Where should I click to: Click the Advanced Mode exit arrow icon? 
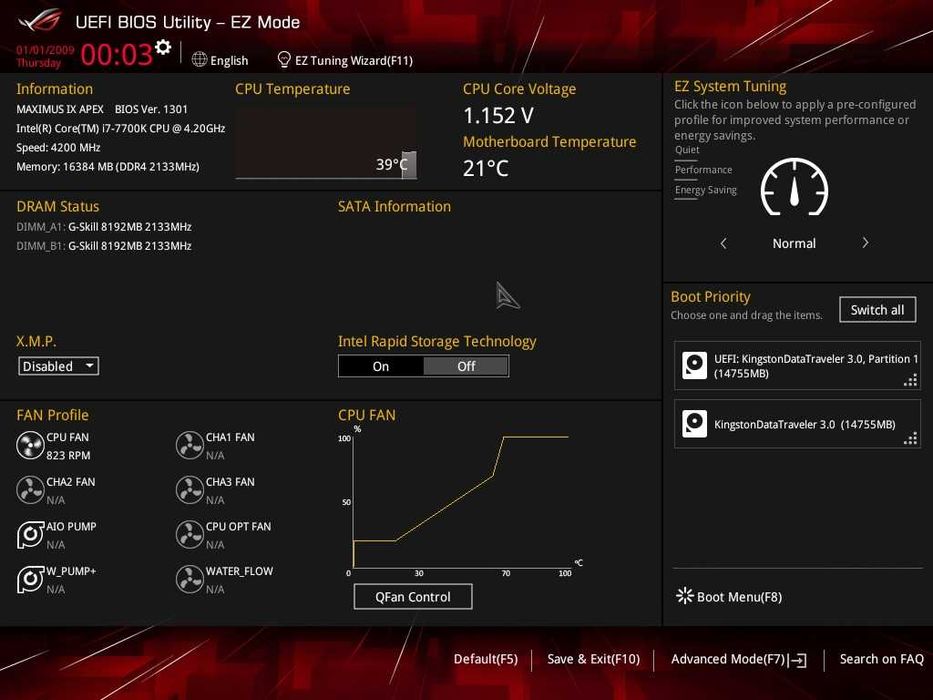[798, 660]
